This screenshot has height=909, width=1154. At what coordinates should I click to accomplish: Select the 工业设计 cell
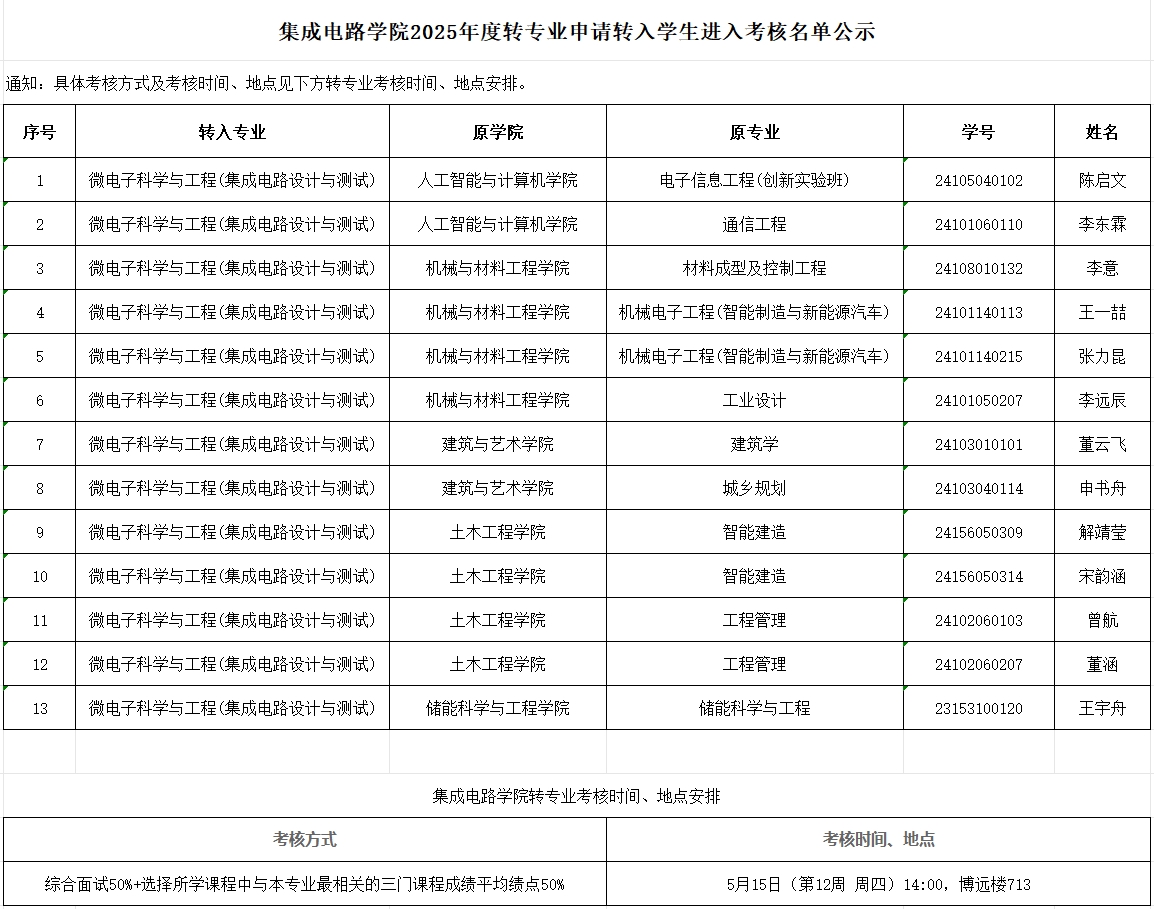coord(754,401)
